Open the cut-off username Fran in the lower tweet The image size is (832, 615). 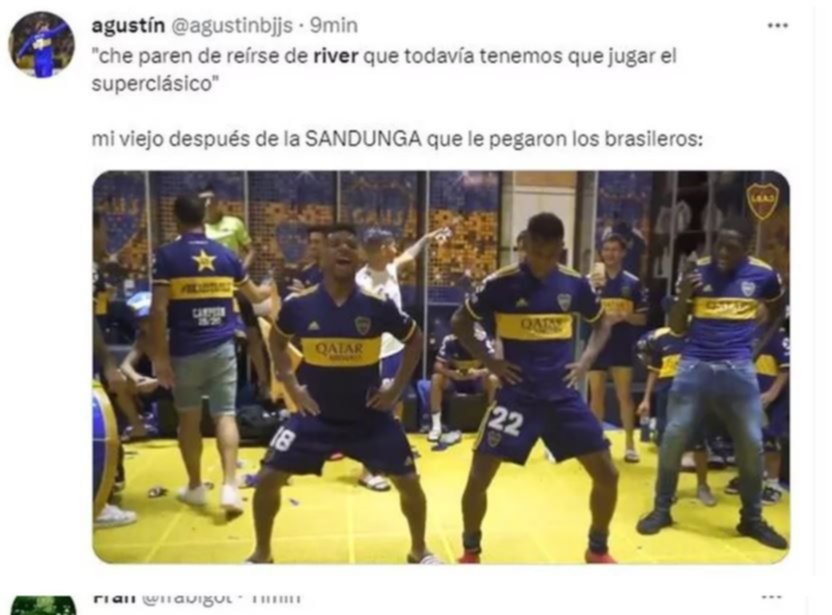[x=114, y=597]
